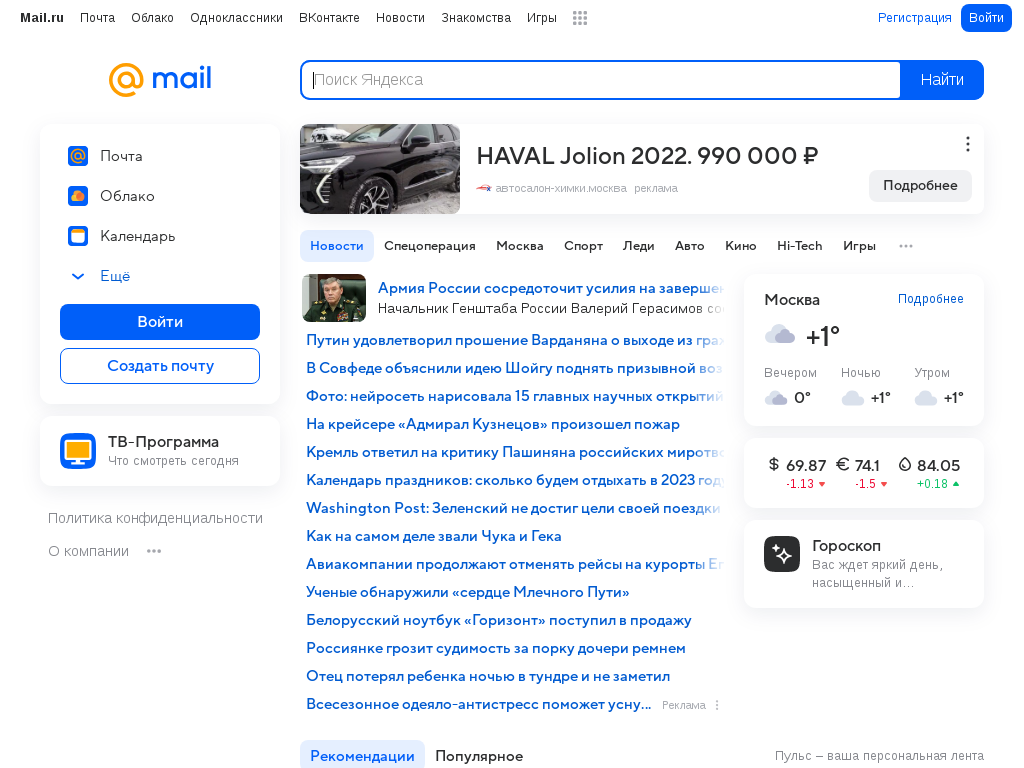Viewport: 1024px width, 768px height.
Task: Switch to the Кино news tab
Action: 741,246
